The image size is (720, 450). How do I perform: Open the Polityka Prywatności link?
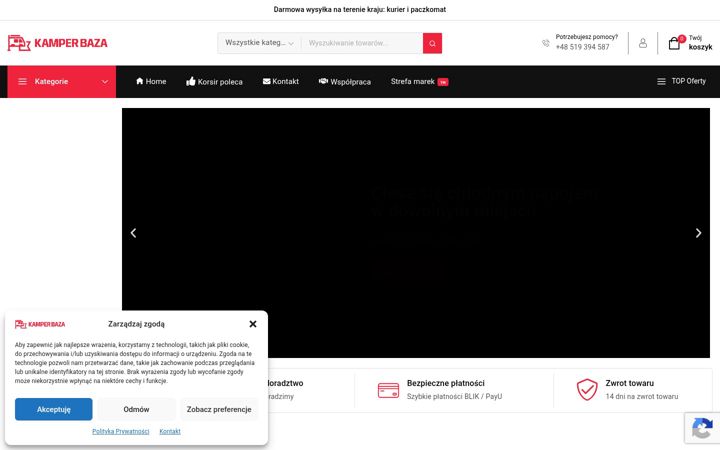(x=120, y=432)
